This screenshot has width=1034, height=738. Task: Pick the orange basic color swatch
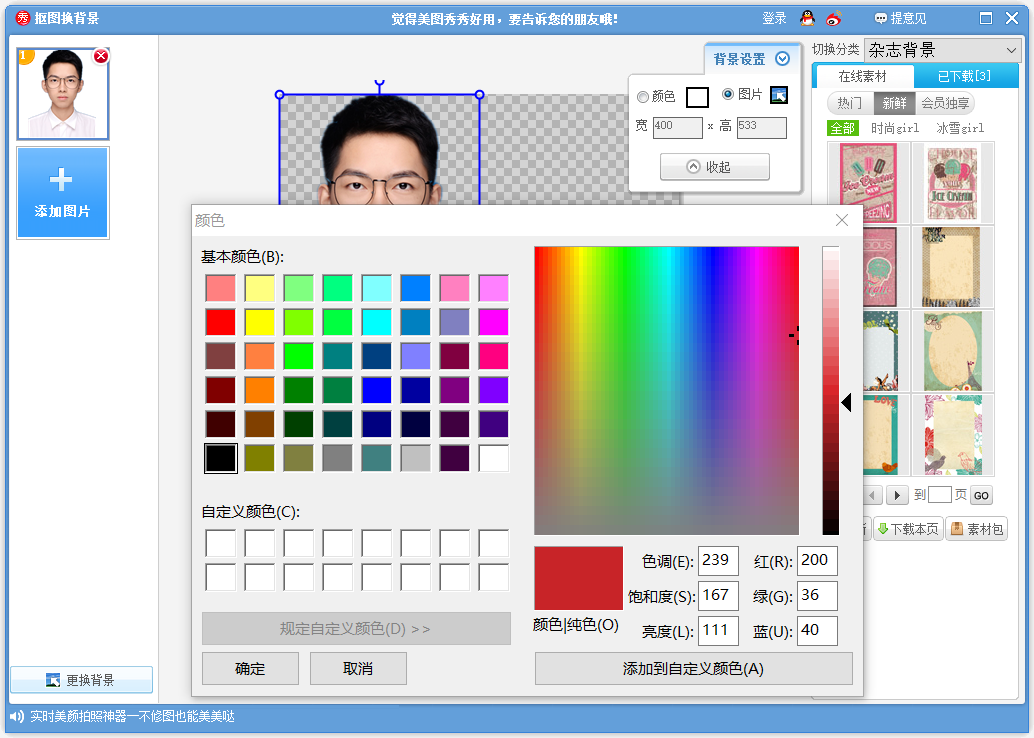pyautogui.click(x=259, y=390)
